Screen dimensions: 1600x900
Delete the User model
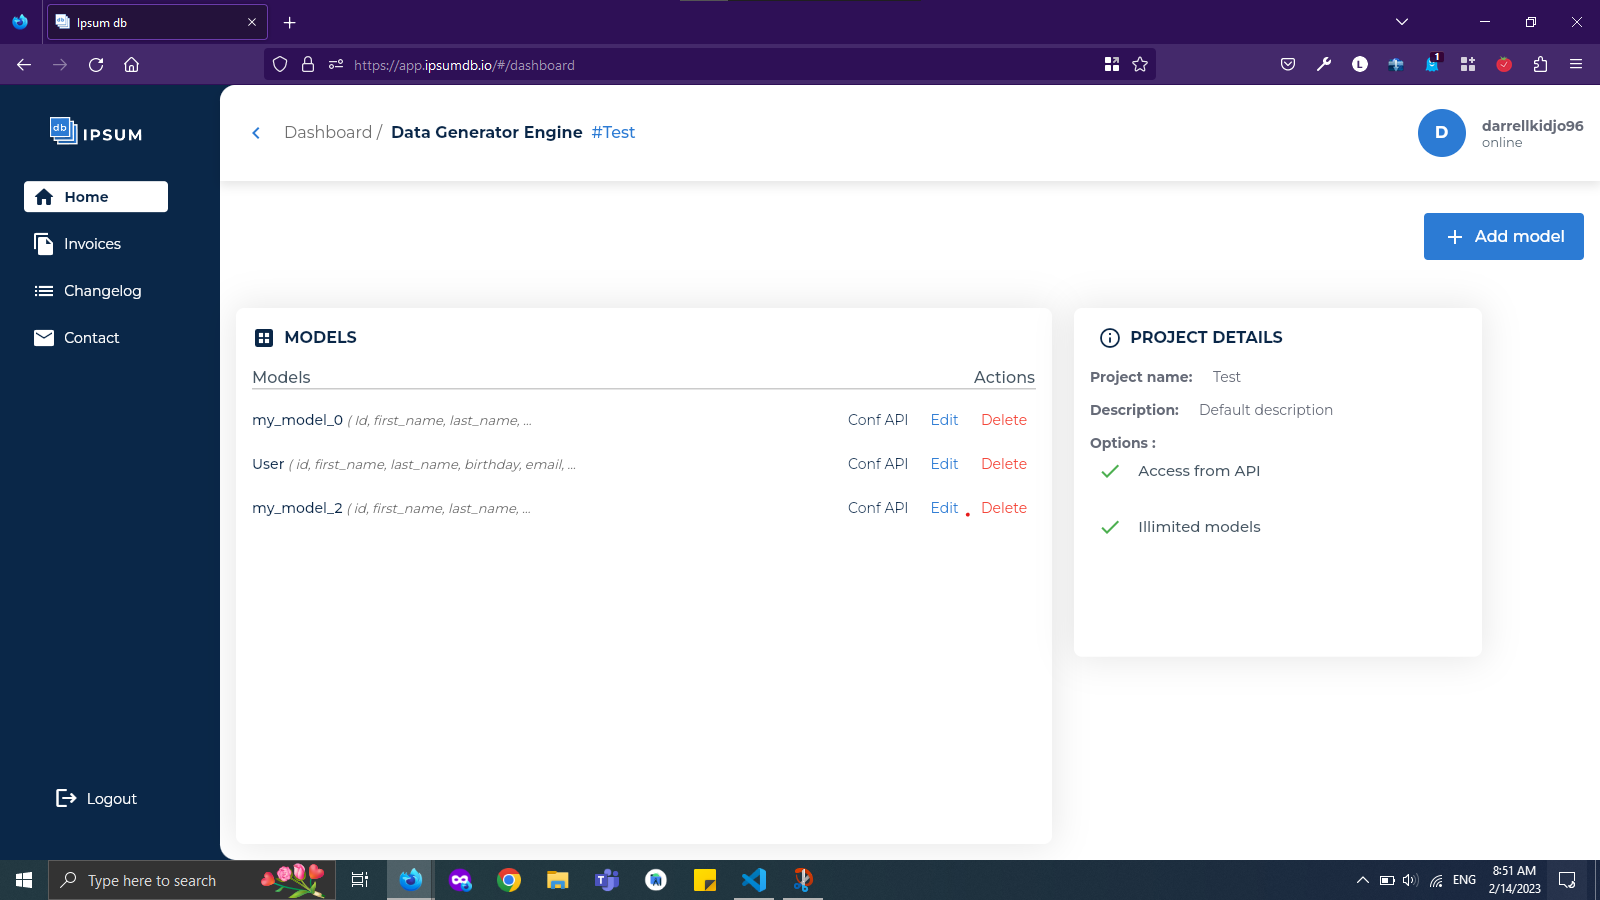click(1004, 464)
